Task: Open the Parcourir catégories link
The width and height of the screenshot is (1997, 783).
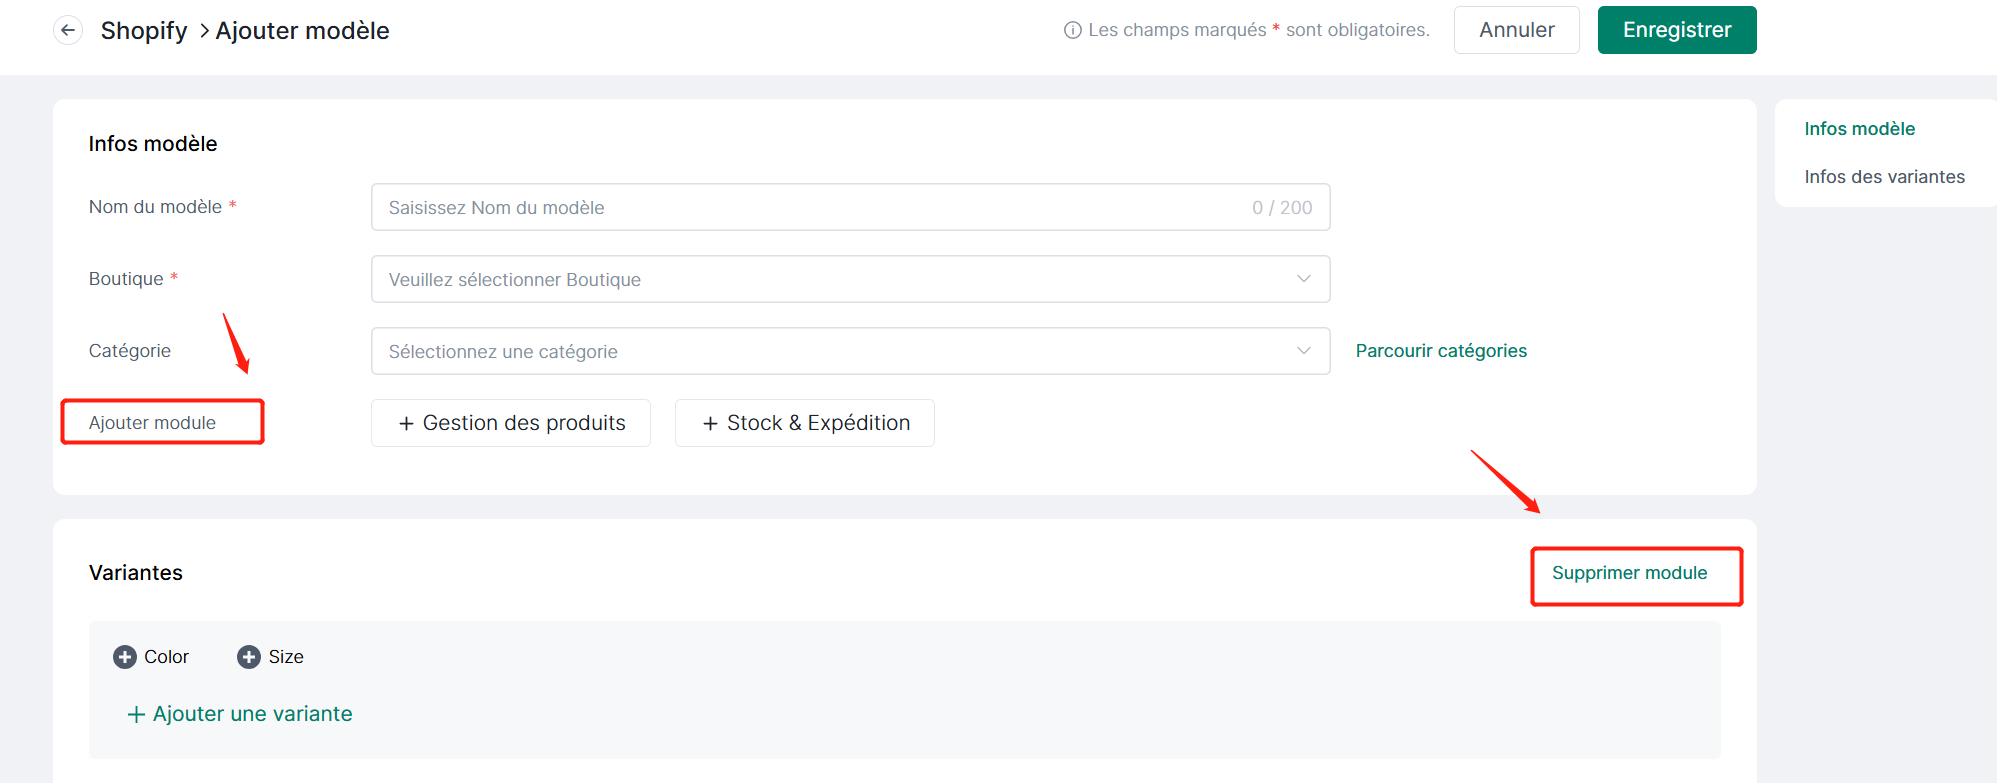Action: 1440,351
